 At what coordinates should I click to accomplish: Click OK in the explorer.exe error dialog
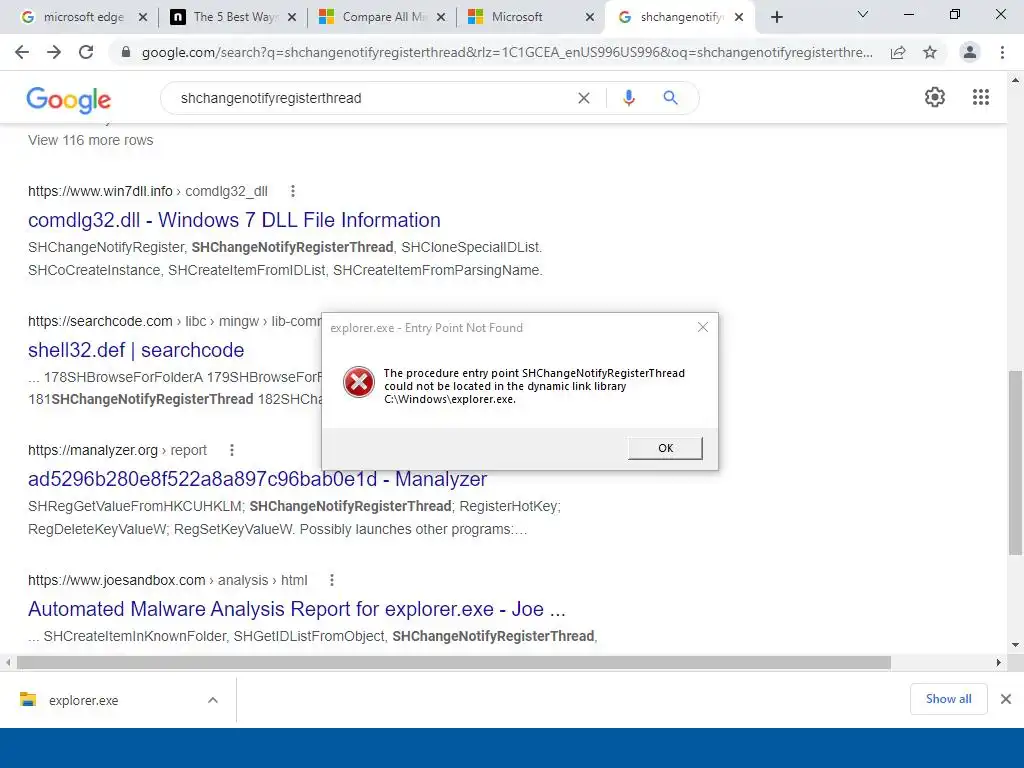coord(665,448)
